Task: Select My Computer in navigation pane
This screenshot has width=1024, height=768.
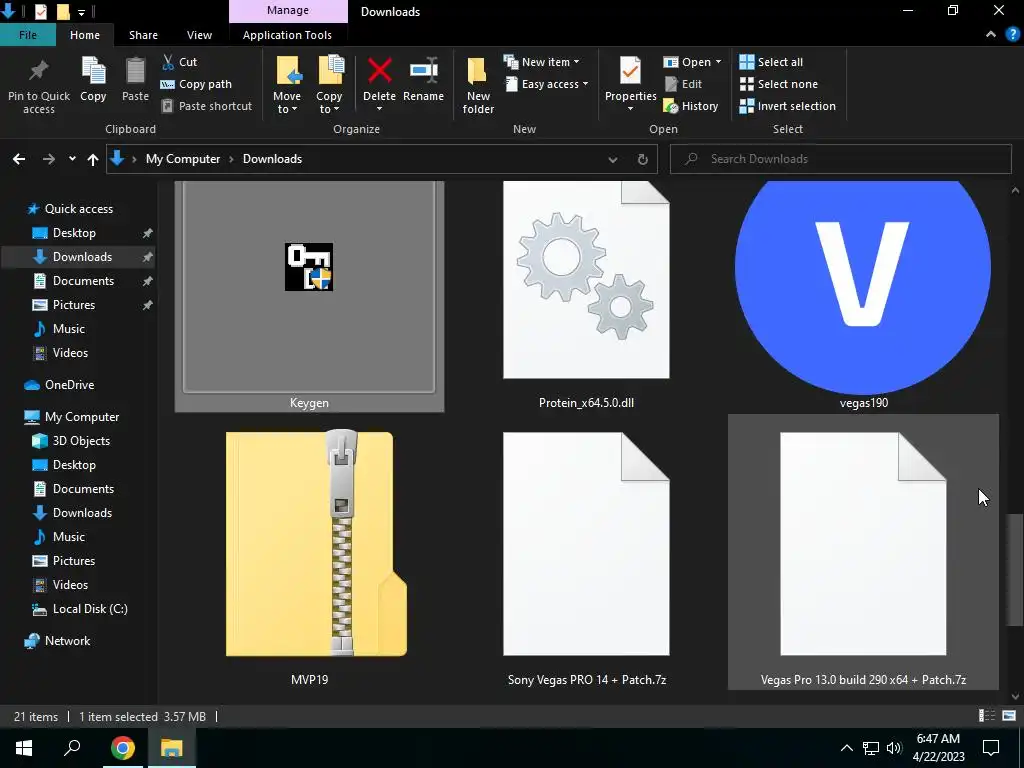Action: 82,417
